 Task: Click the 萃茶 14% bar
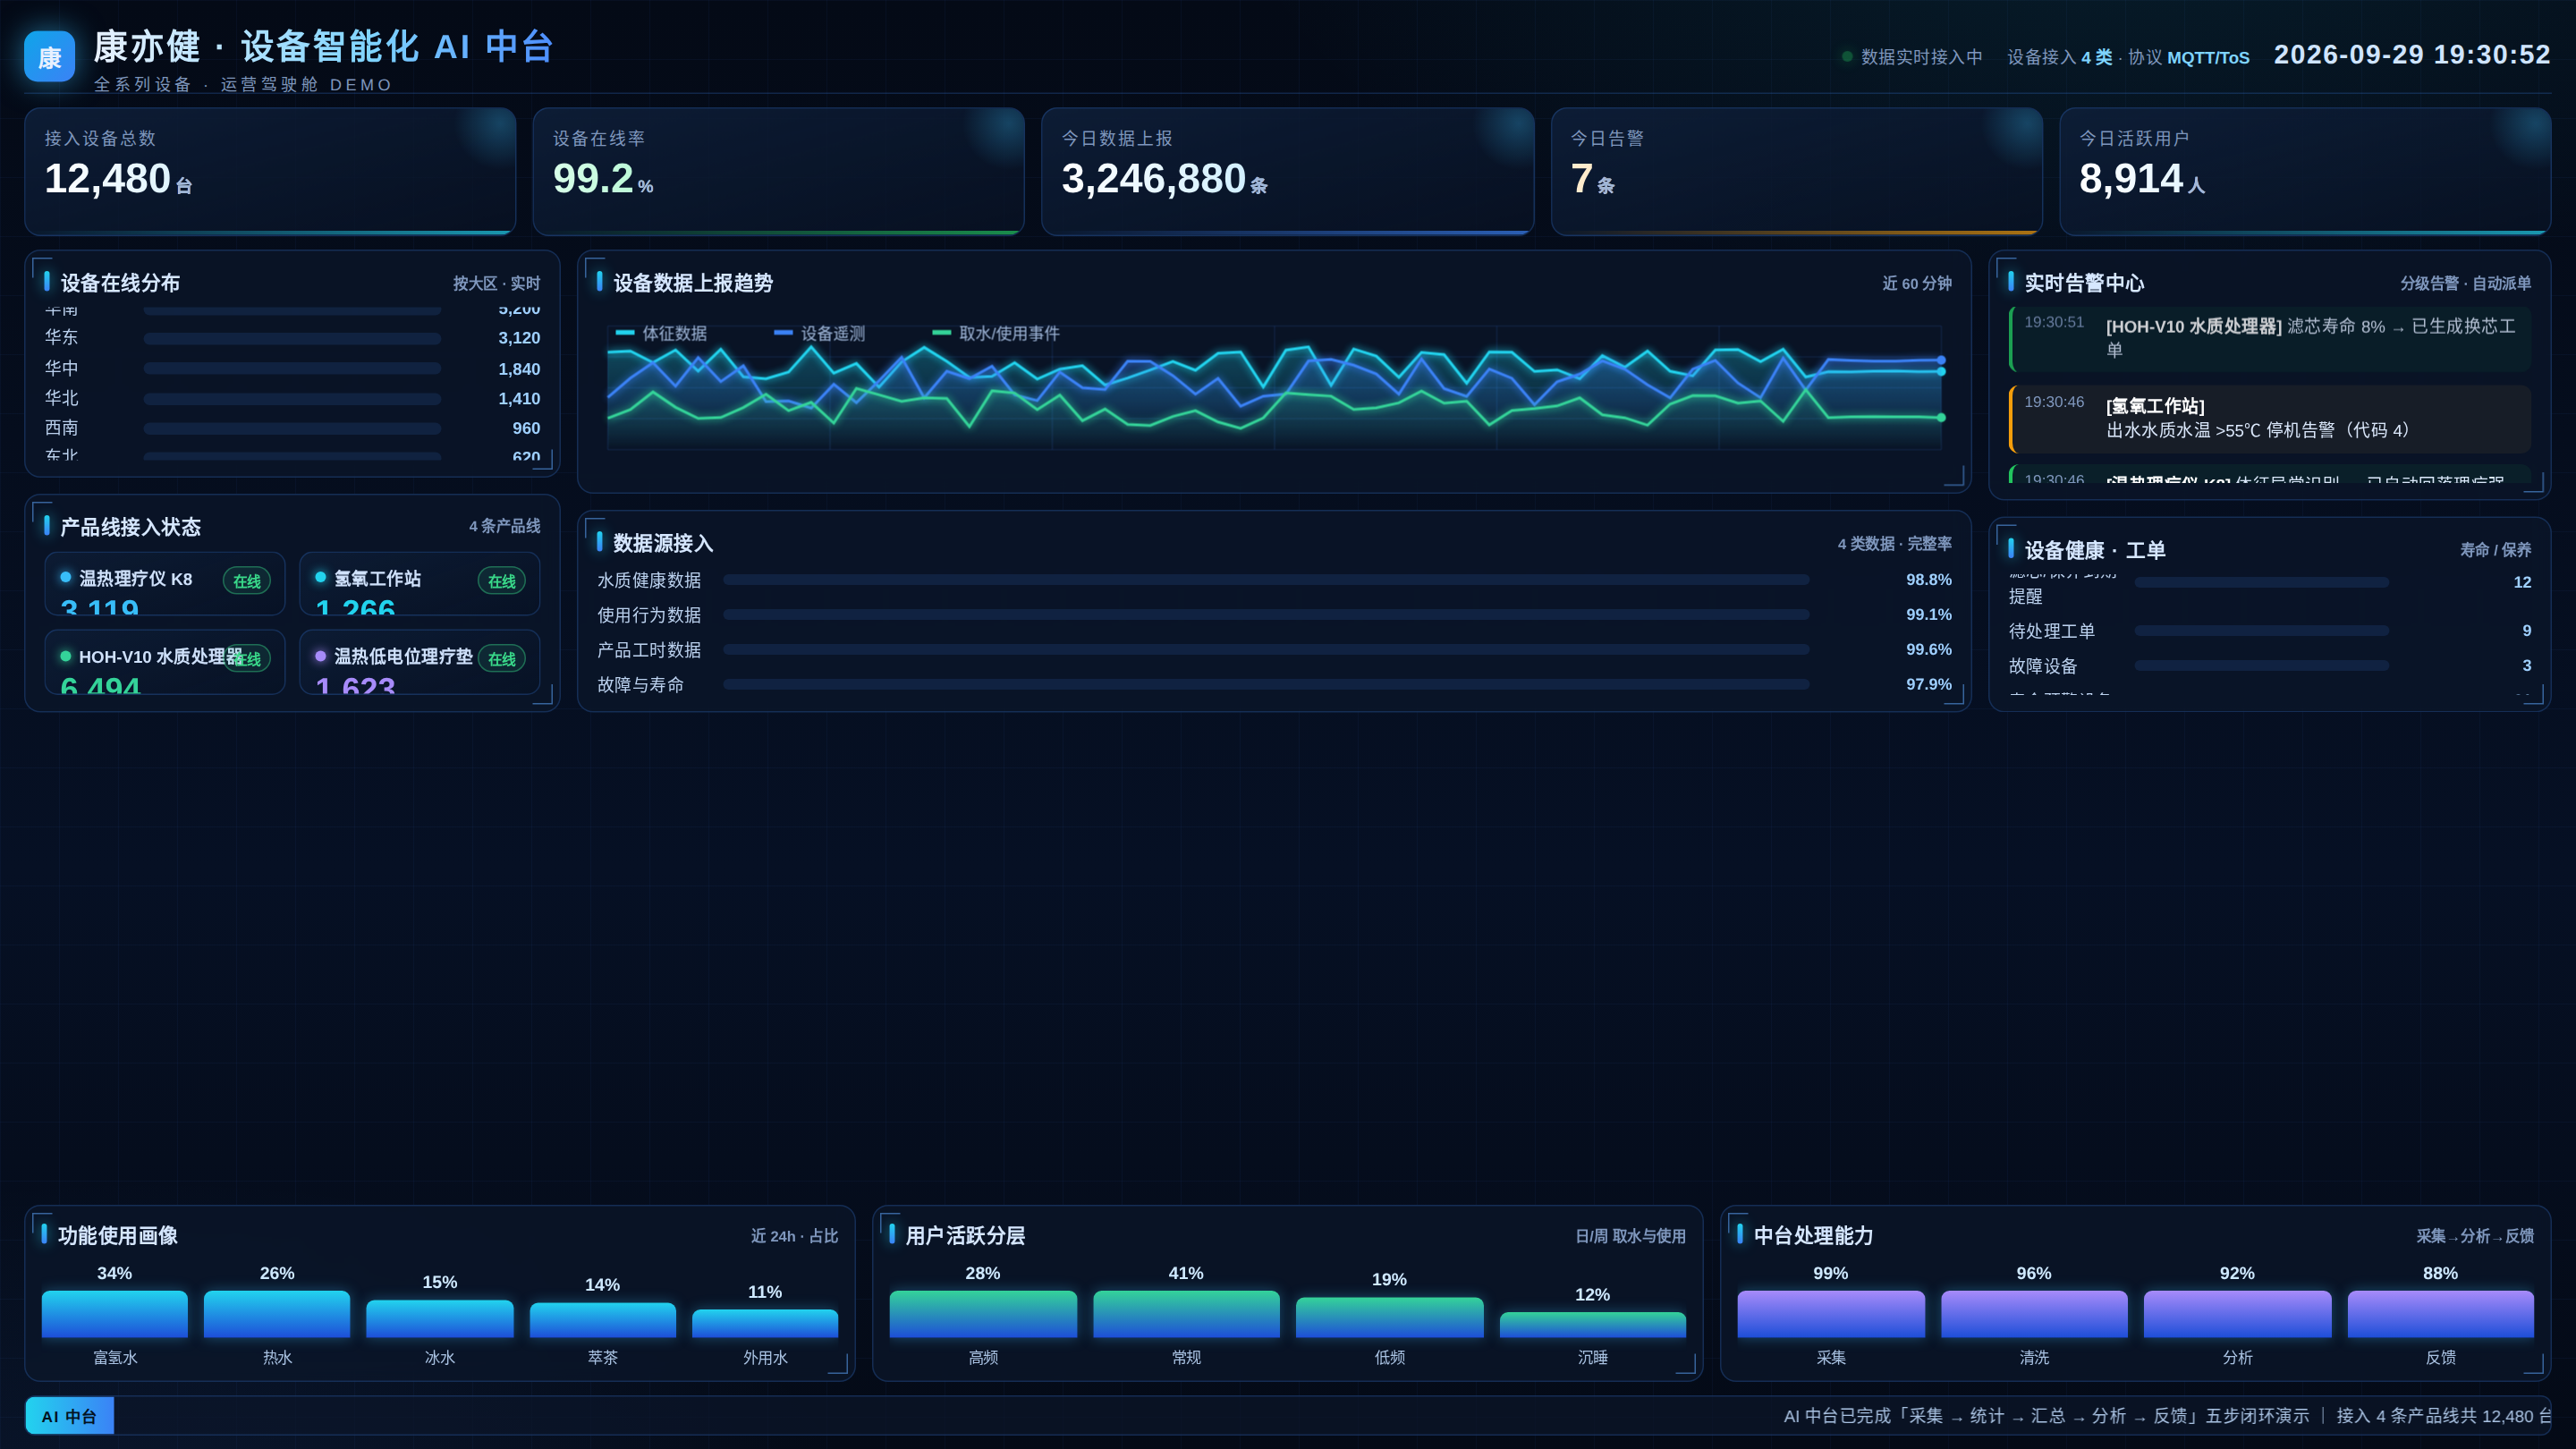pyautogui.click(x=603, y=1319)
